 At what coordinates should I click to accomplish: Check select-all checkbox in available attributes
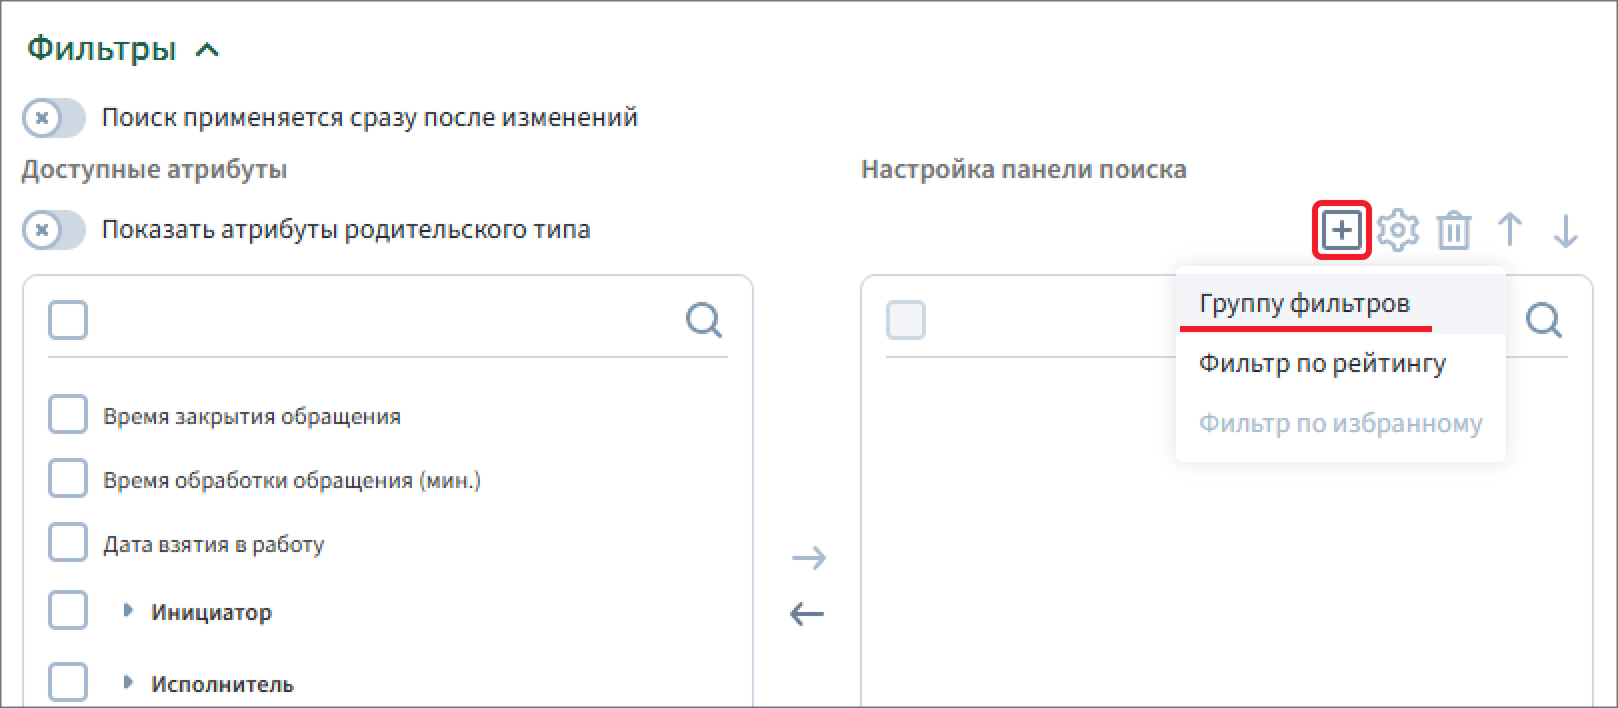tap(68, 321)
